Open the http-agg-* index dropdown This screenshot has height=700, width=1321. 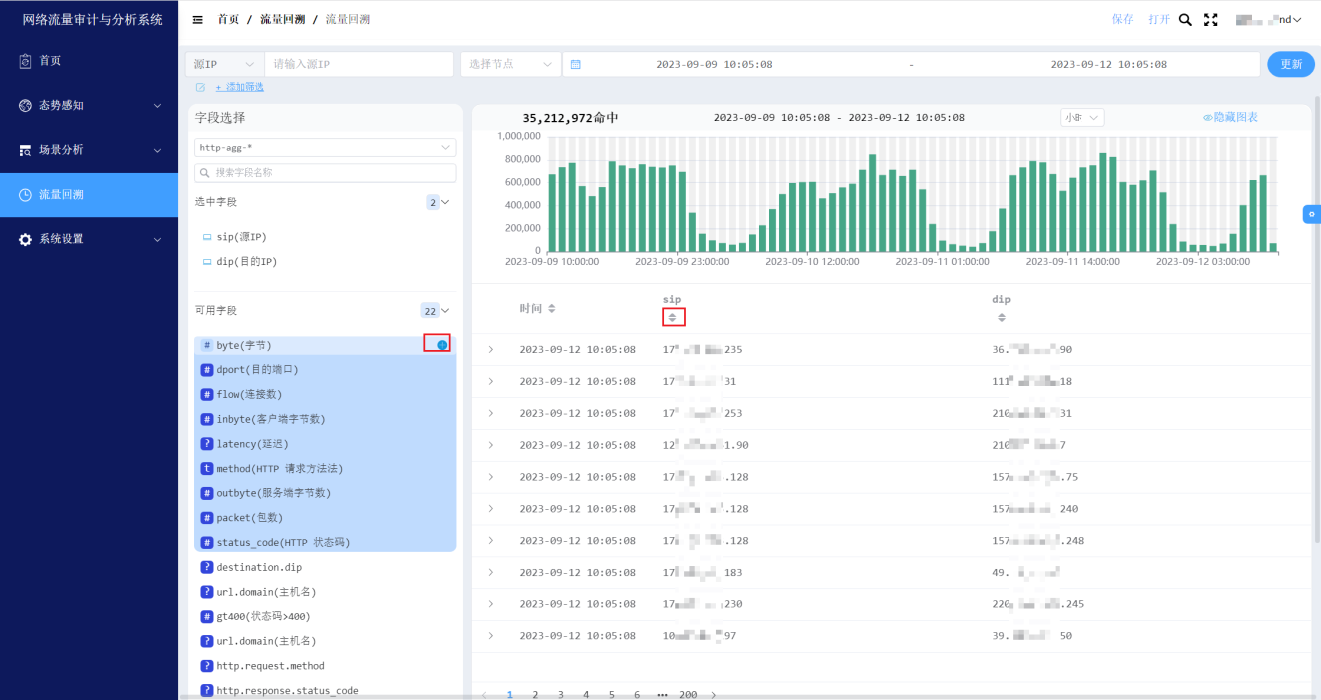[x=325, y=147]
